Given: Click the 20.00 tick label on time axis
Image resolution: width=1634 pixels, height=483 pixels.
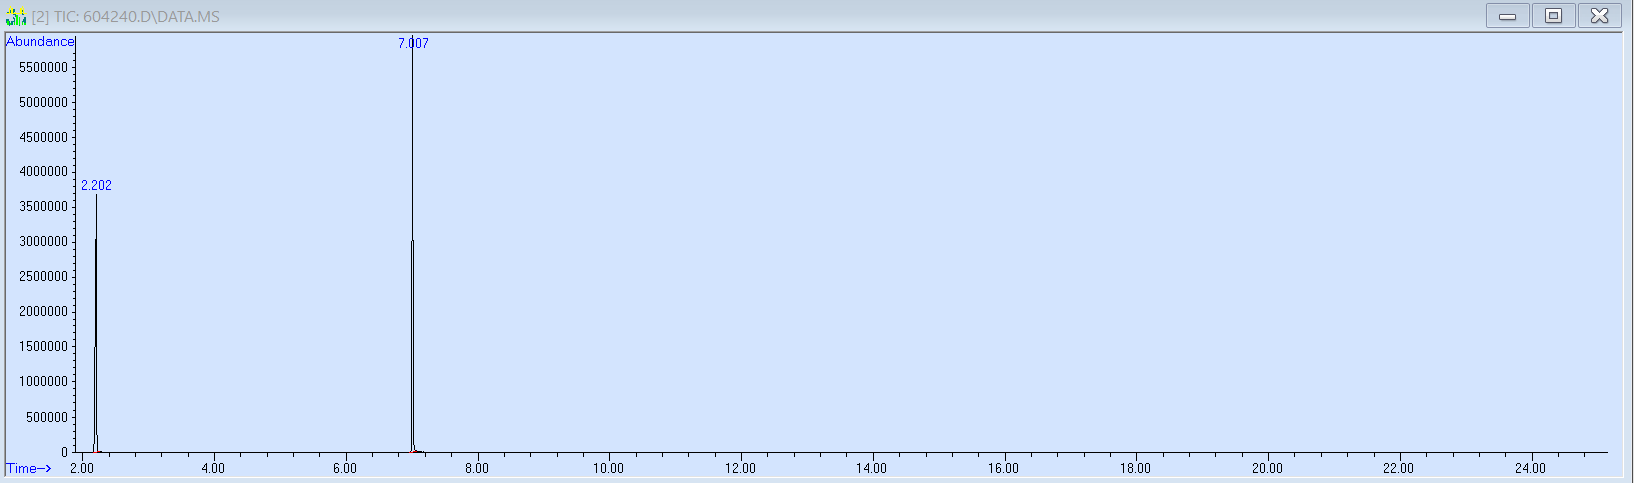Looking at the screenshot, I should 1267,468.
